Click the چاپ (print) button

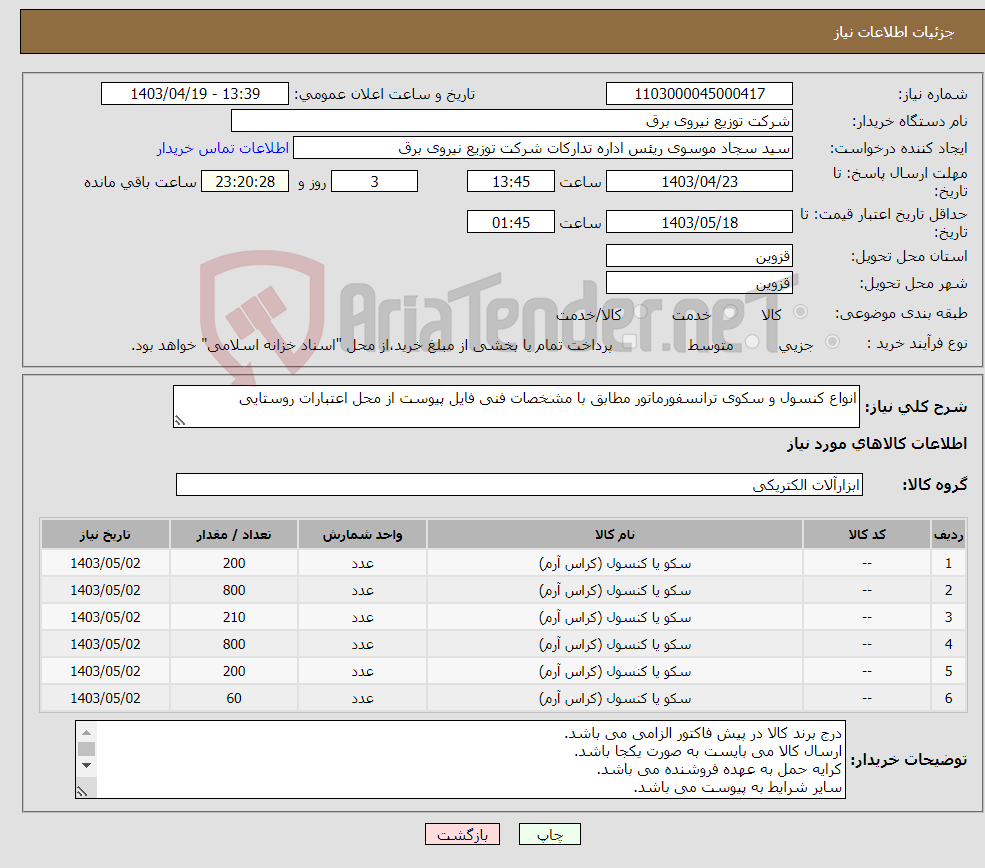(x=550, y=834)
